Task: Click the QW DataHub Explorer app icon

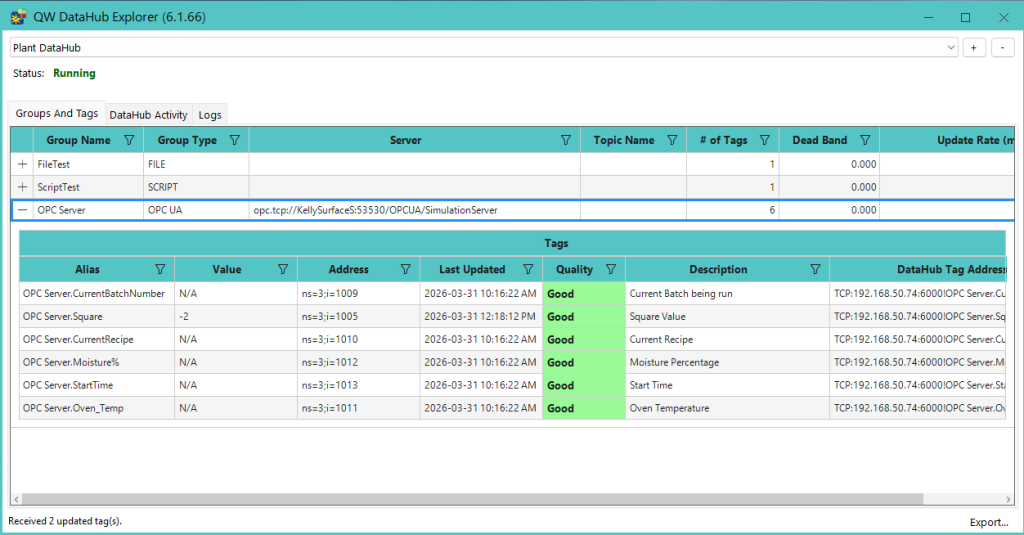Action: point(18,16)
